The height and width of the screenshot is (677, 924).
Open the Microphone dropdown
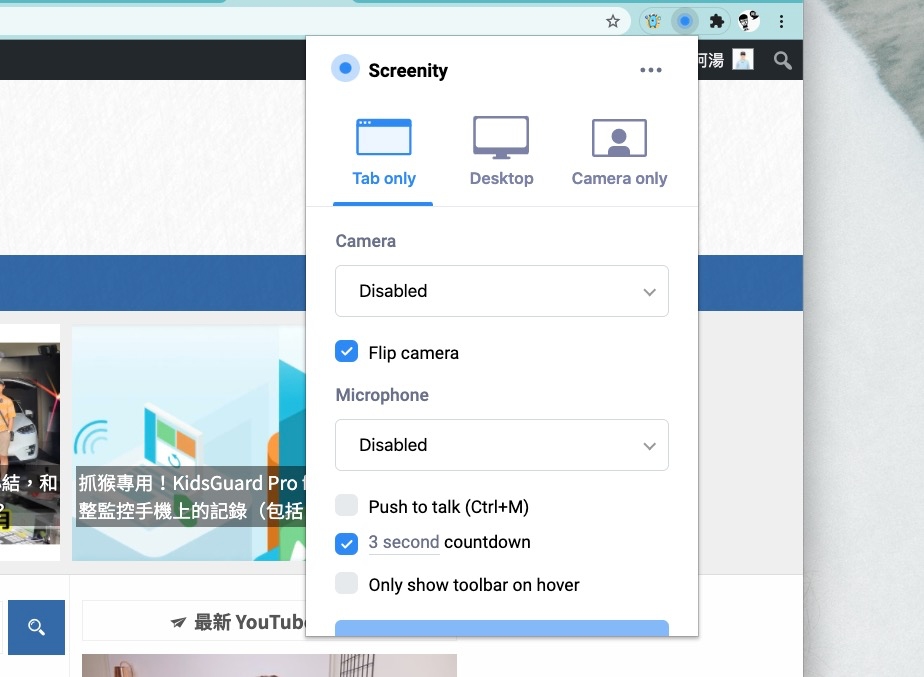pyautogui.click(x=501, y=445)
